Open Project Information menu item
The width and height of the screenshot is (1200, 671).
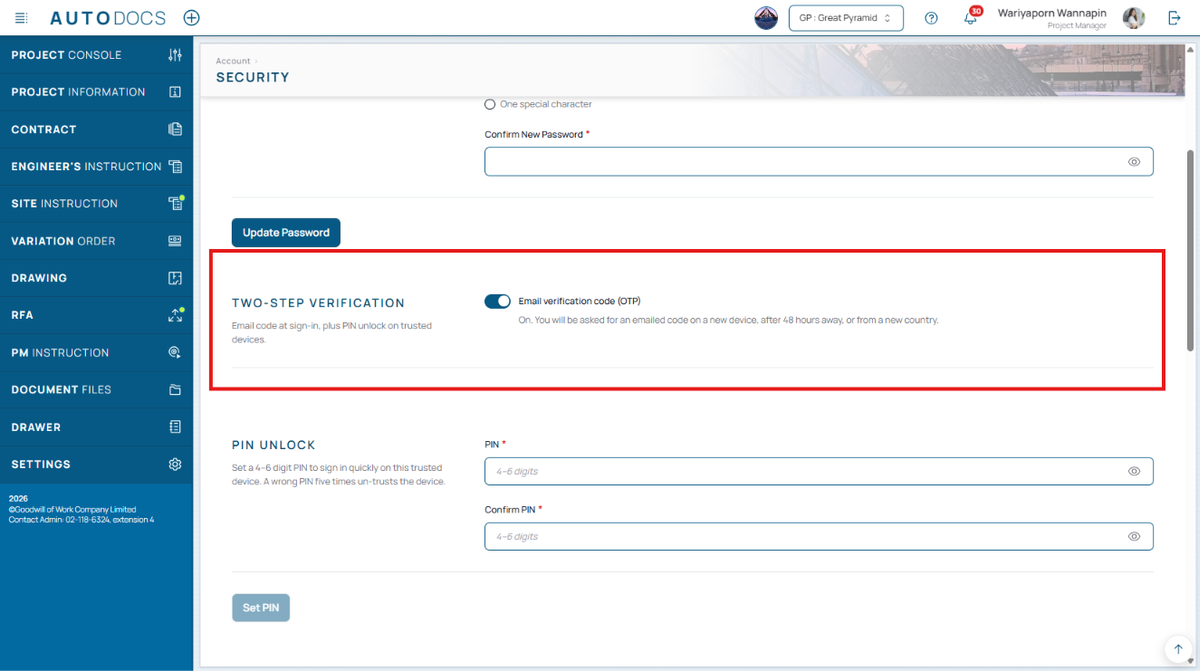click(96, 92)
